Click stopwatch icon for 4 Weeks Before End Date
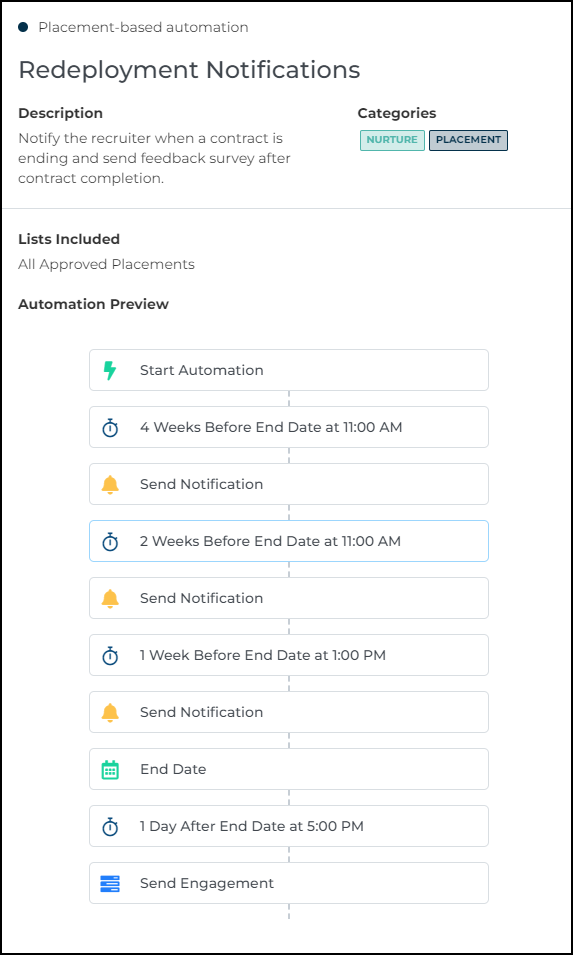This screenshot has height=955, width=573. point(110,428)
